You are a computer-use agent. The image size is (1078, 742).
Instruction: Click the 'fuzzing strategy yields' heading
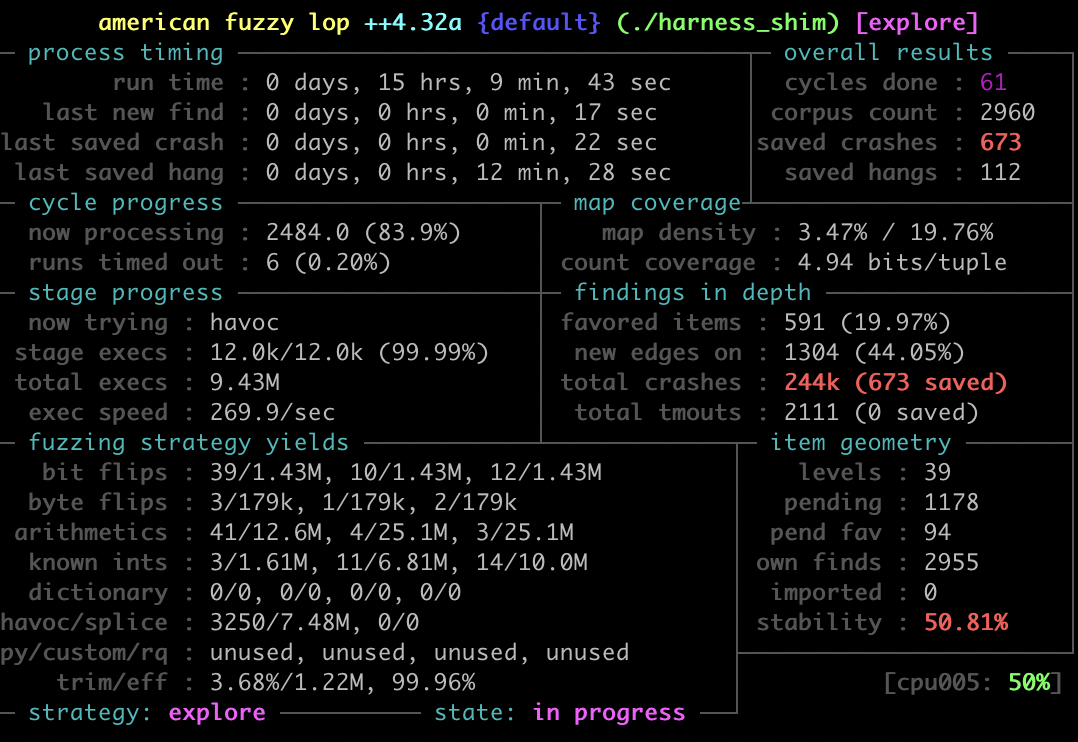click(188, 442)
